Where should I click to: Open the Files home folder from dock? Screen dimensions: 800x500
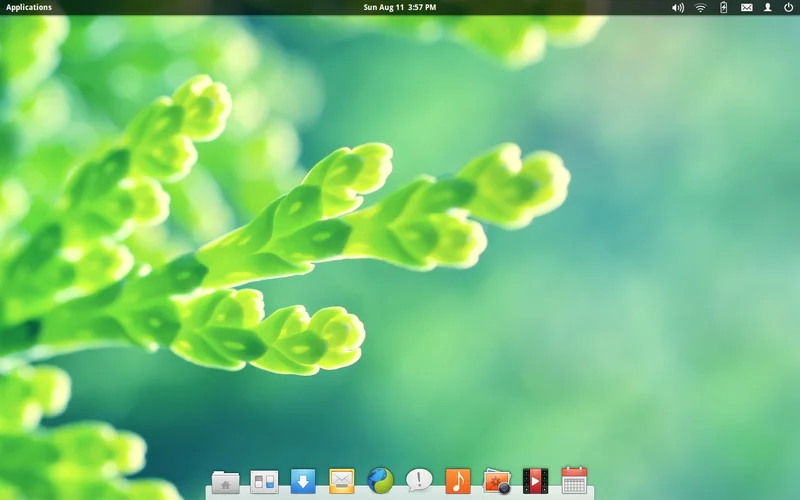click(225, 481)
